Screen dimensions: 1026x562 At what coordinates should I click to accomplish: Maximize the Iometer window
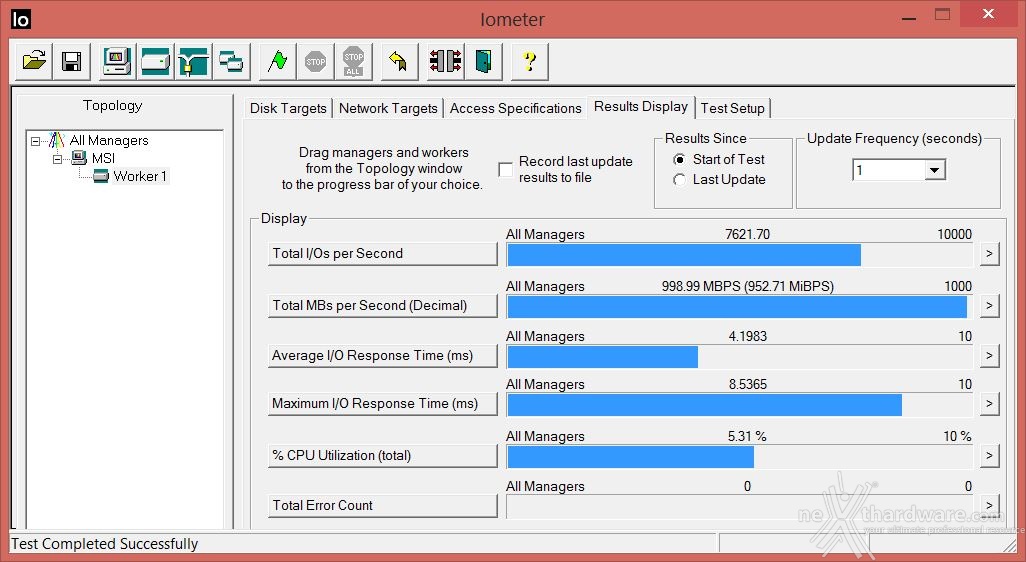click(x=942, y=16)
